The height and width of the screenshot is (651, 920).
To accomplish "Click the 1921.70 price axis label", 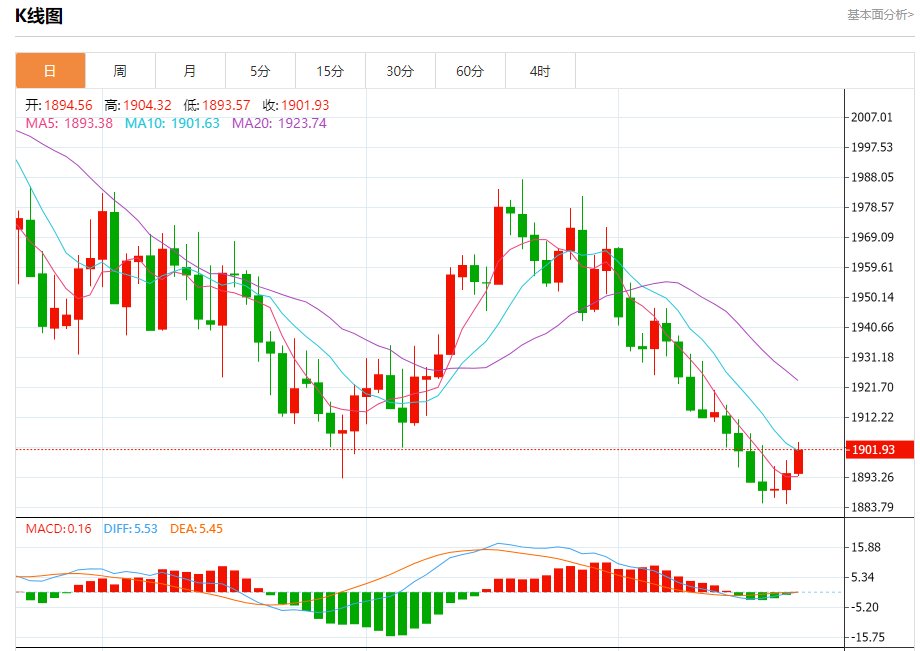I will pyautogui.click(x=872, y=387).
